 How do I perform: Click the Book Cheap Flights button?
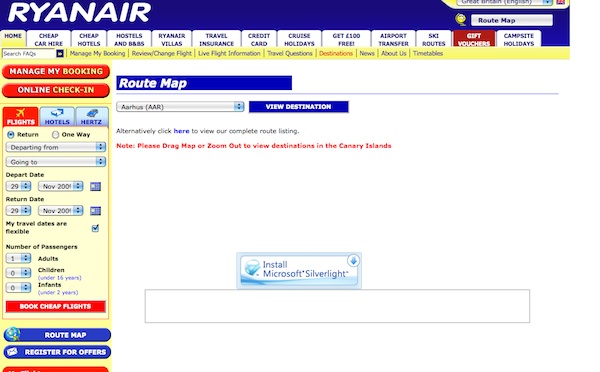point(55,307)
